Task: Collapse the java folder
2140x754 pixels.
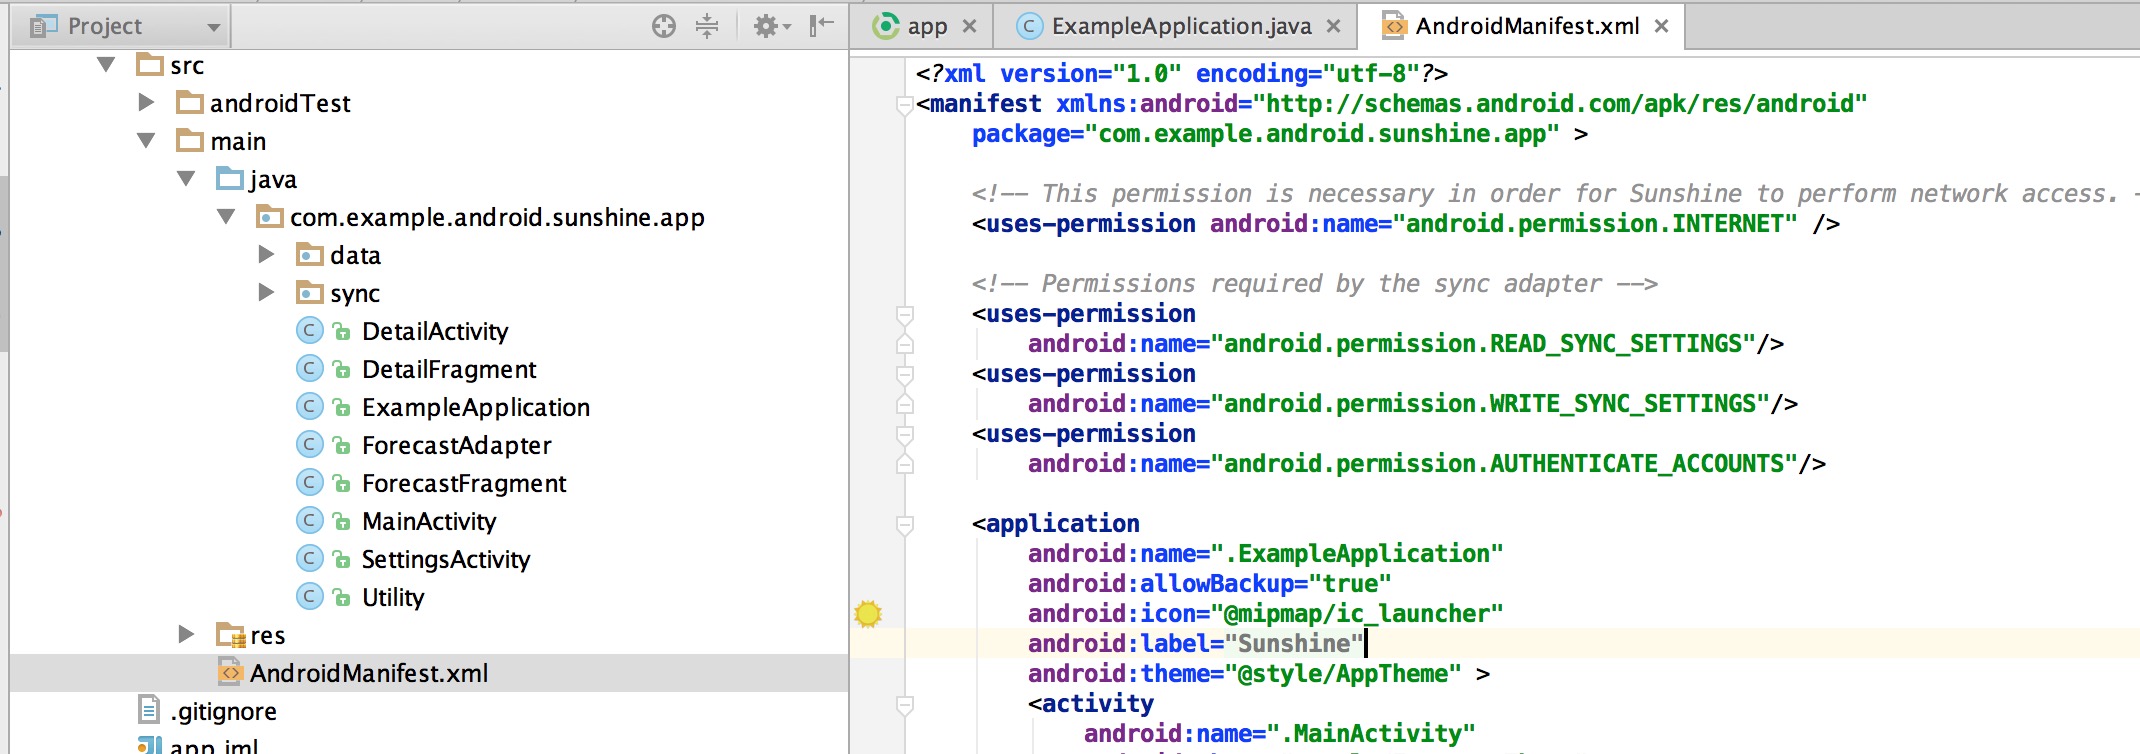Action: pyautogui.click(x=186, y=178)
